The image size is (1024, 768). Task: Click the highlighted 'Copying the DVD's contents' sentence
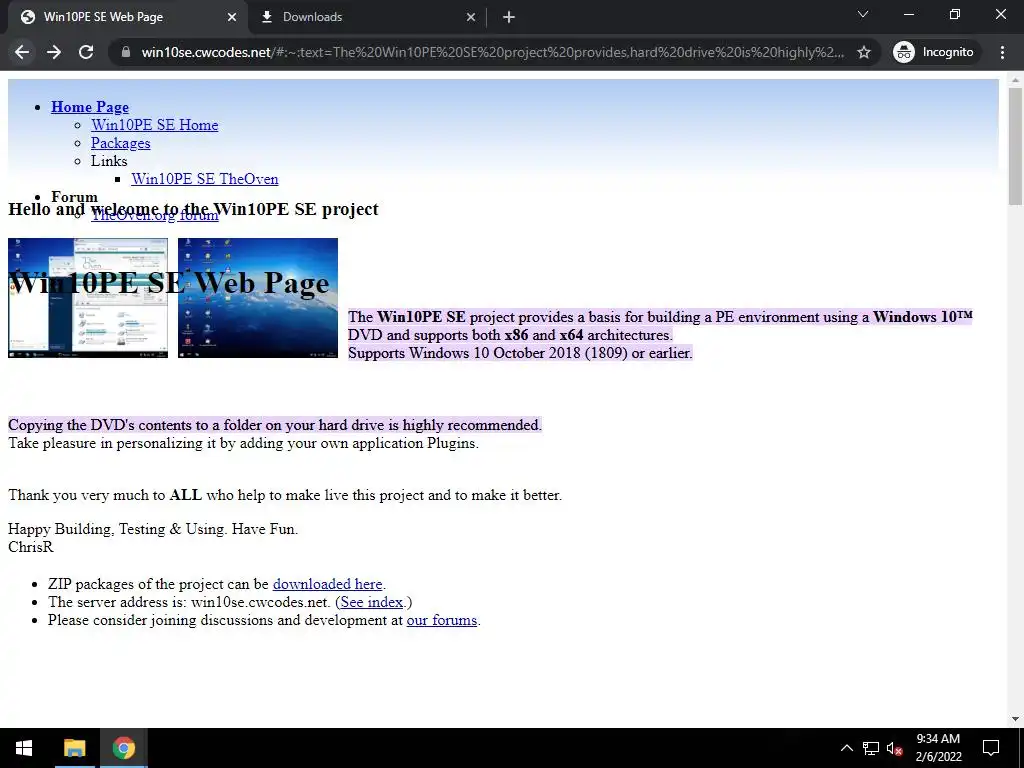[275, 425]
